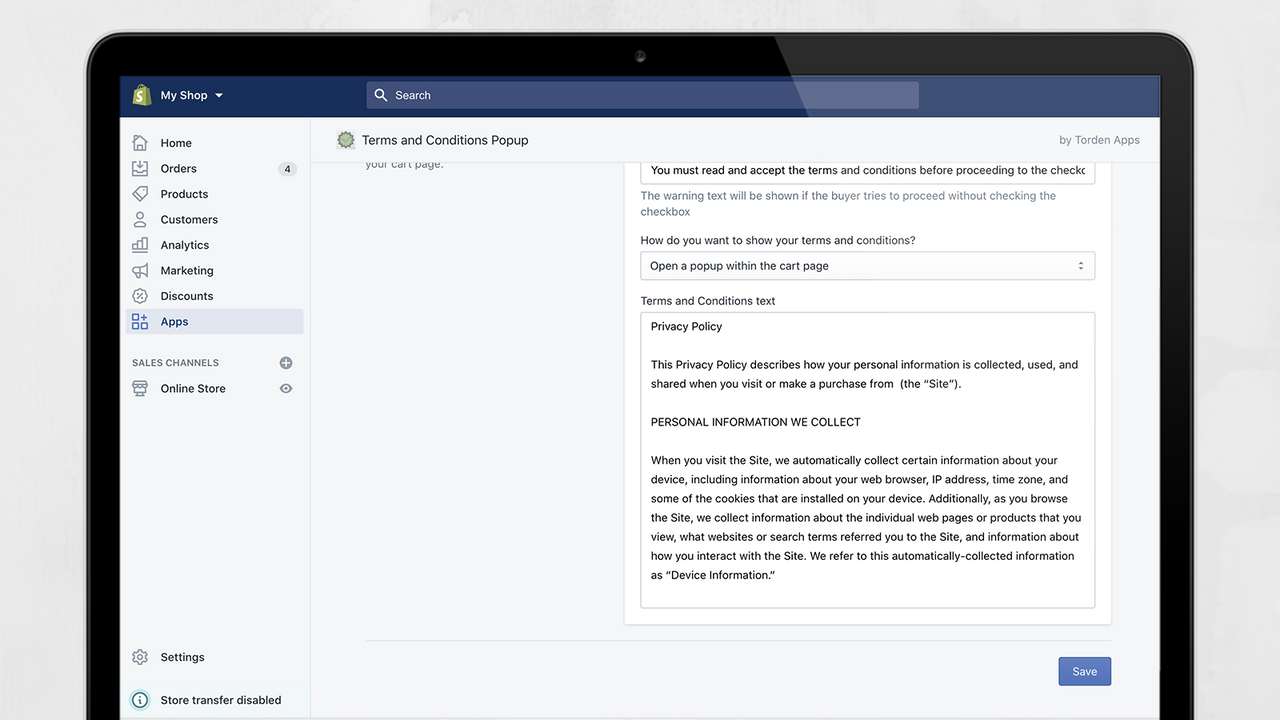Click the 'Terms and Conditions text' label
Viewport: 1280px width, 720px height.
click(708, 301)
